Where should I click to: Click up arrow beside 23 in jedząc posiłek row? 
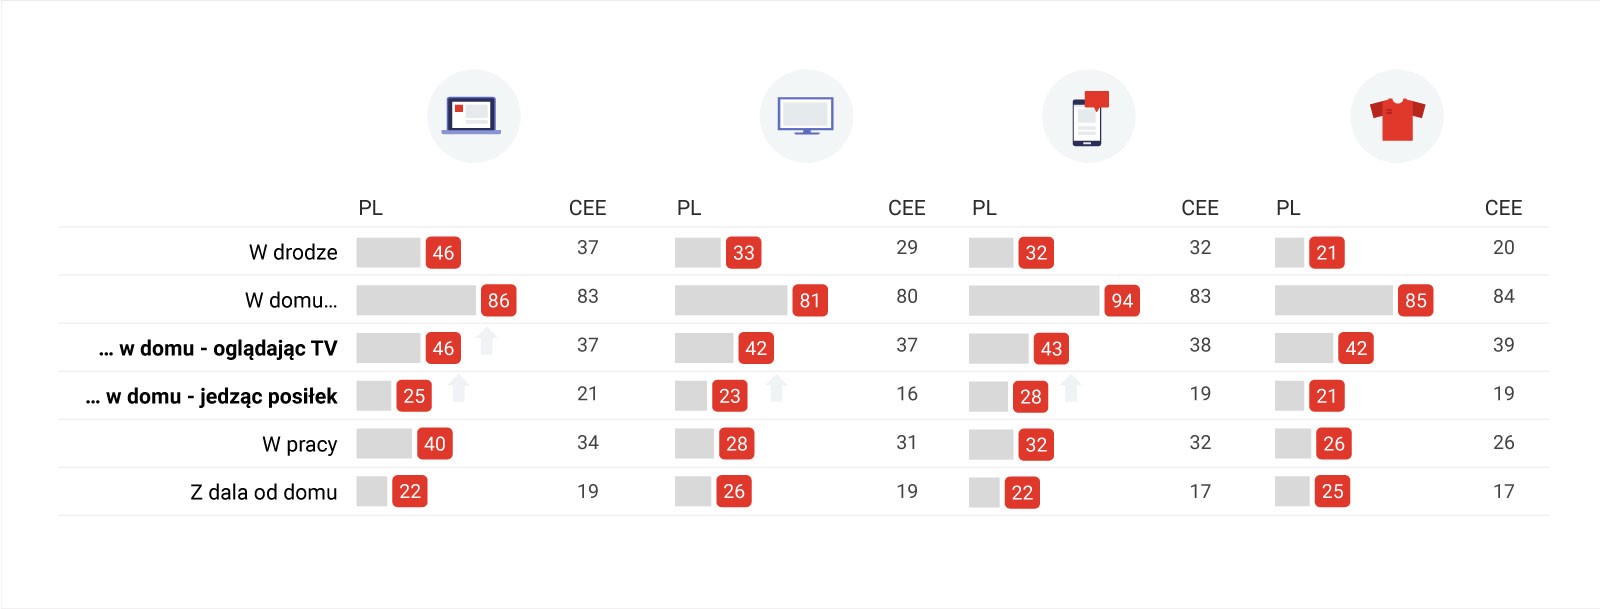pyautogui.click(x=776, y=389)
